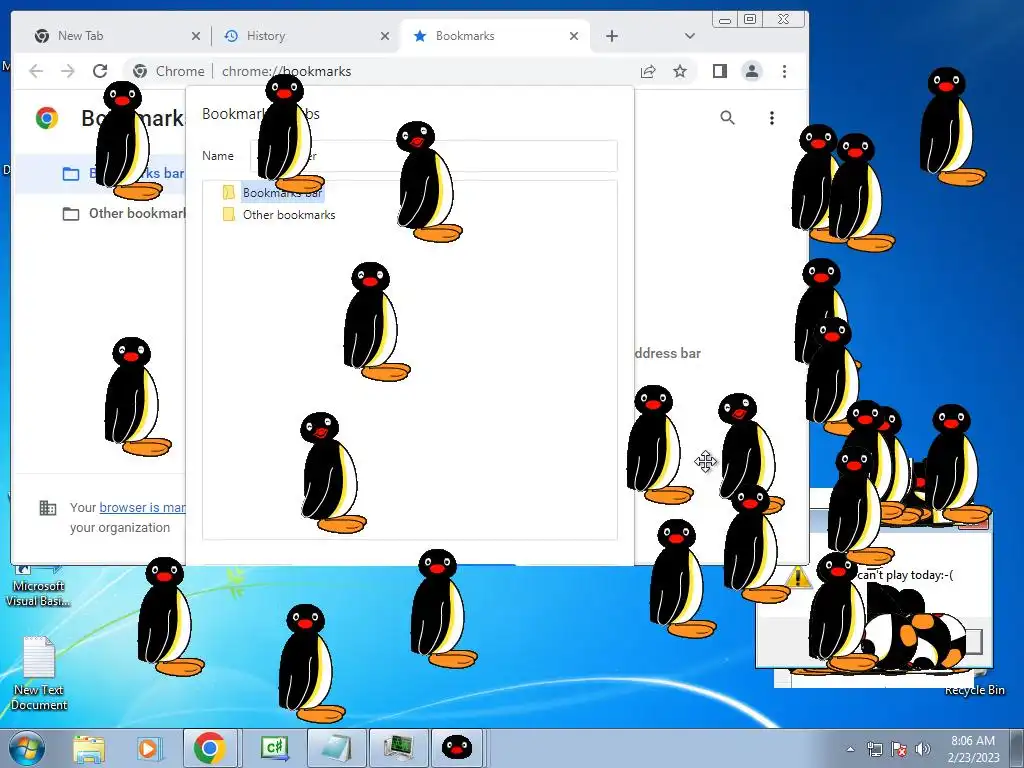Open the Windows Start menu
Screen dimensions: 1024x768
tap(27, 748)
